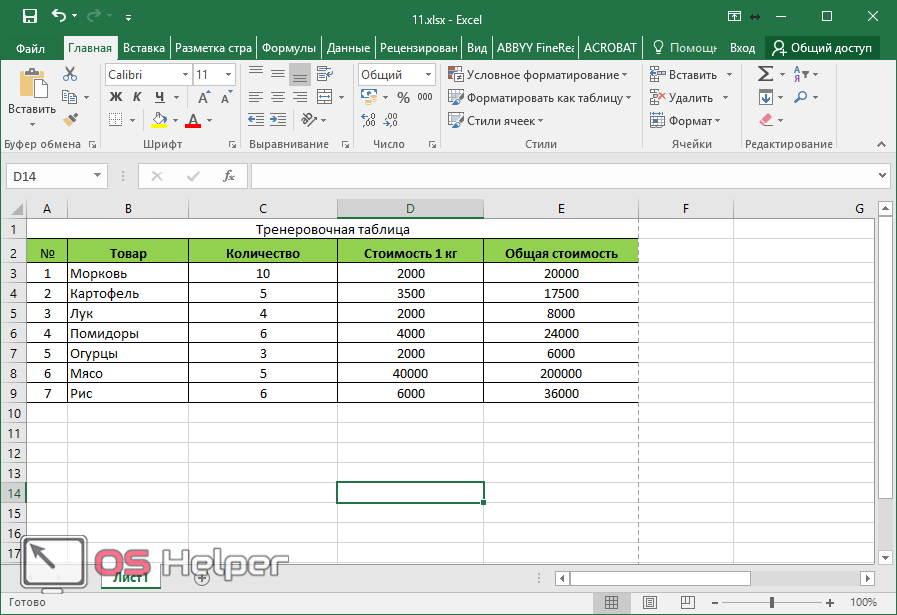Switch to Page Layout view in status bar
This screenshot has width=897, height=615.
click(648, 603)
